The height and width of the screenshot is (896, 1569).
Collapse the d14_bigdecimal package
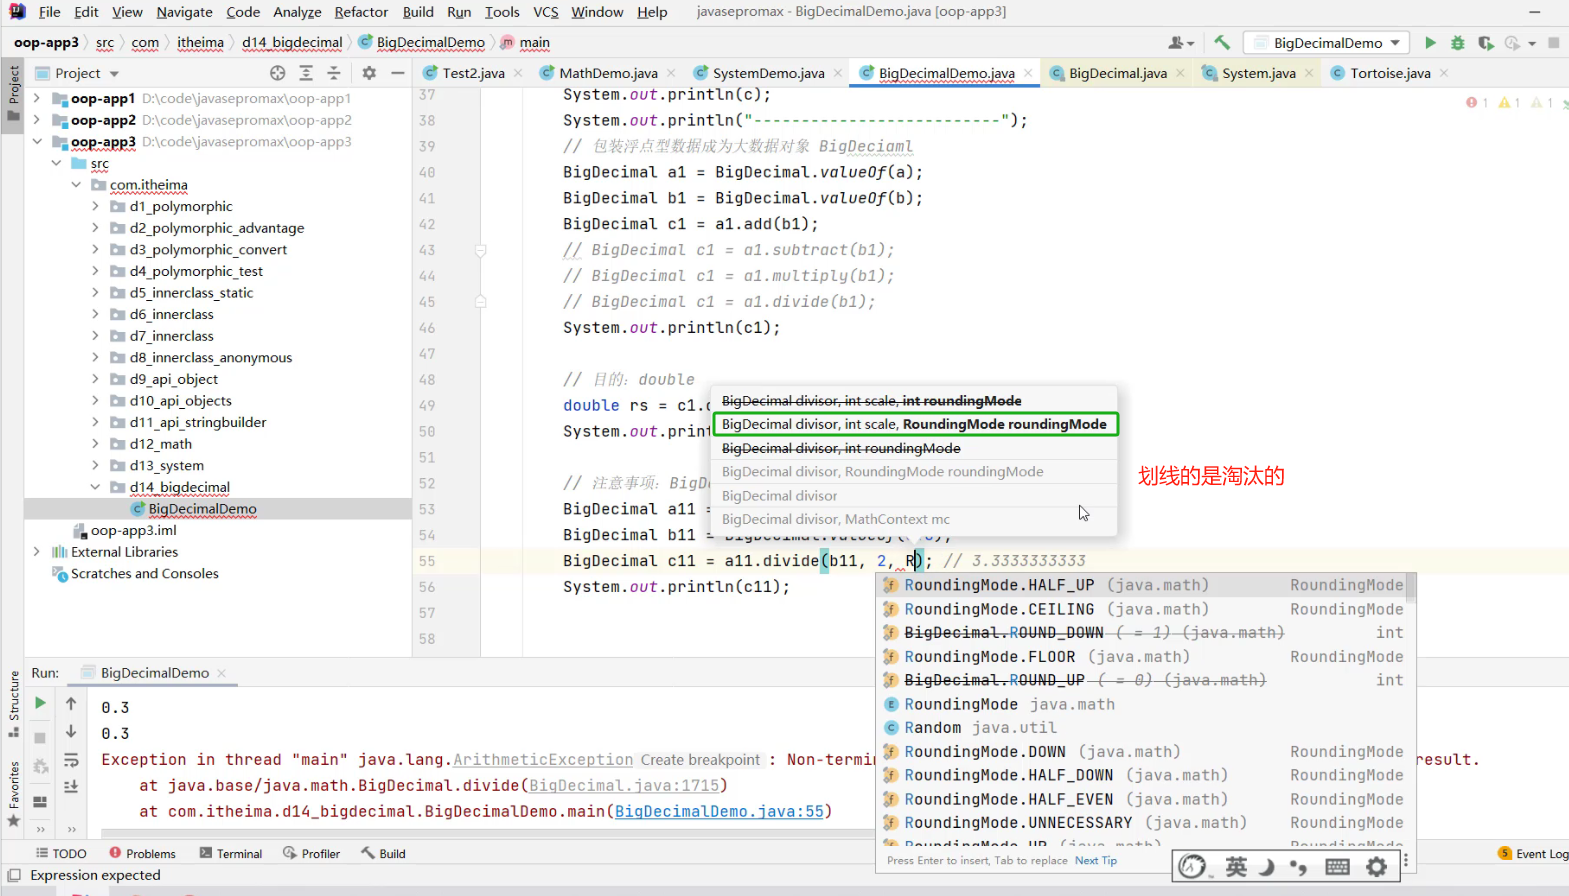(95, 487)
